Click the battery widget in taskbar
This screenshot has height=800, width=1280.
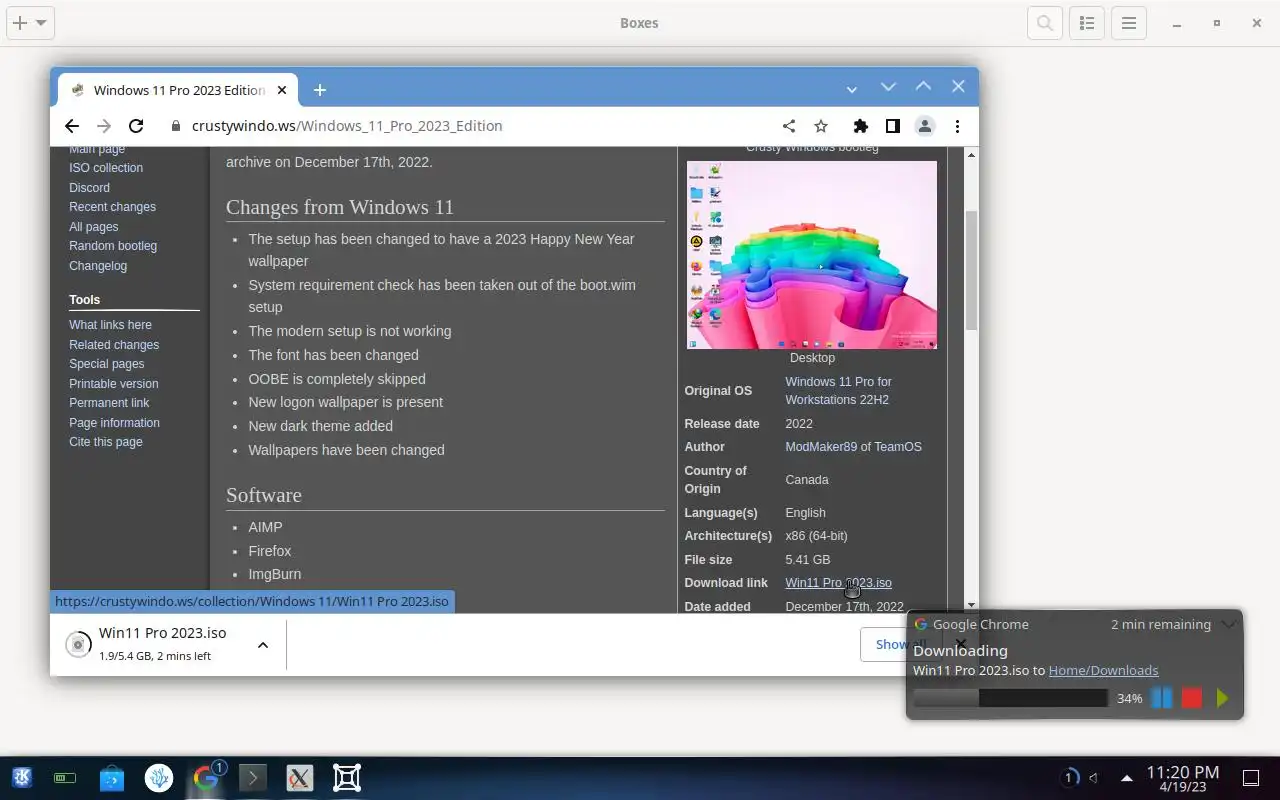65,778
